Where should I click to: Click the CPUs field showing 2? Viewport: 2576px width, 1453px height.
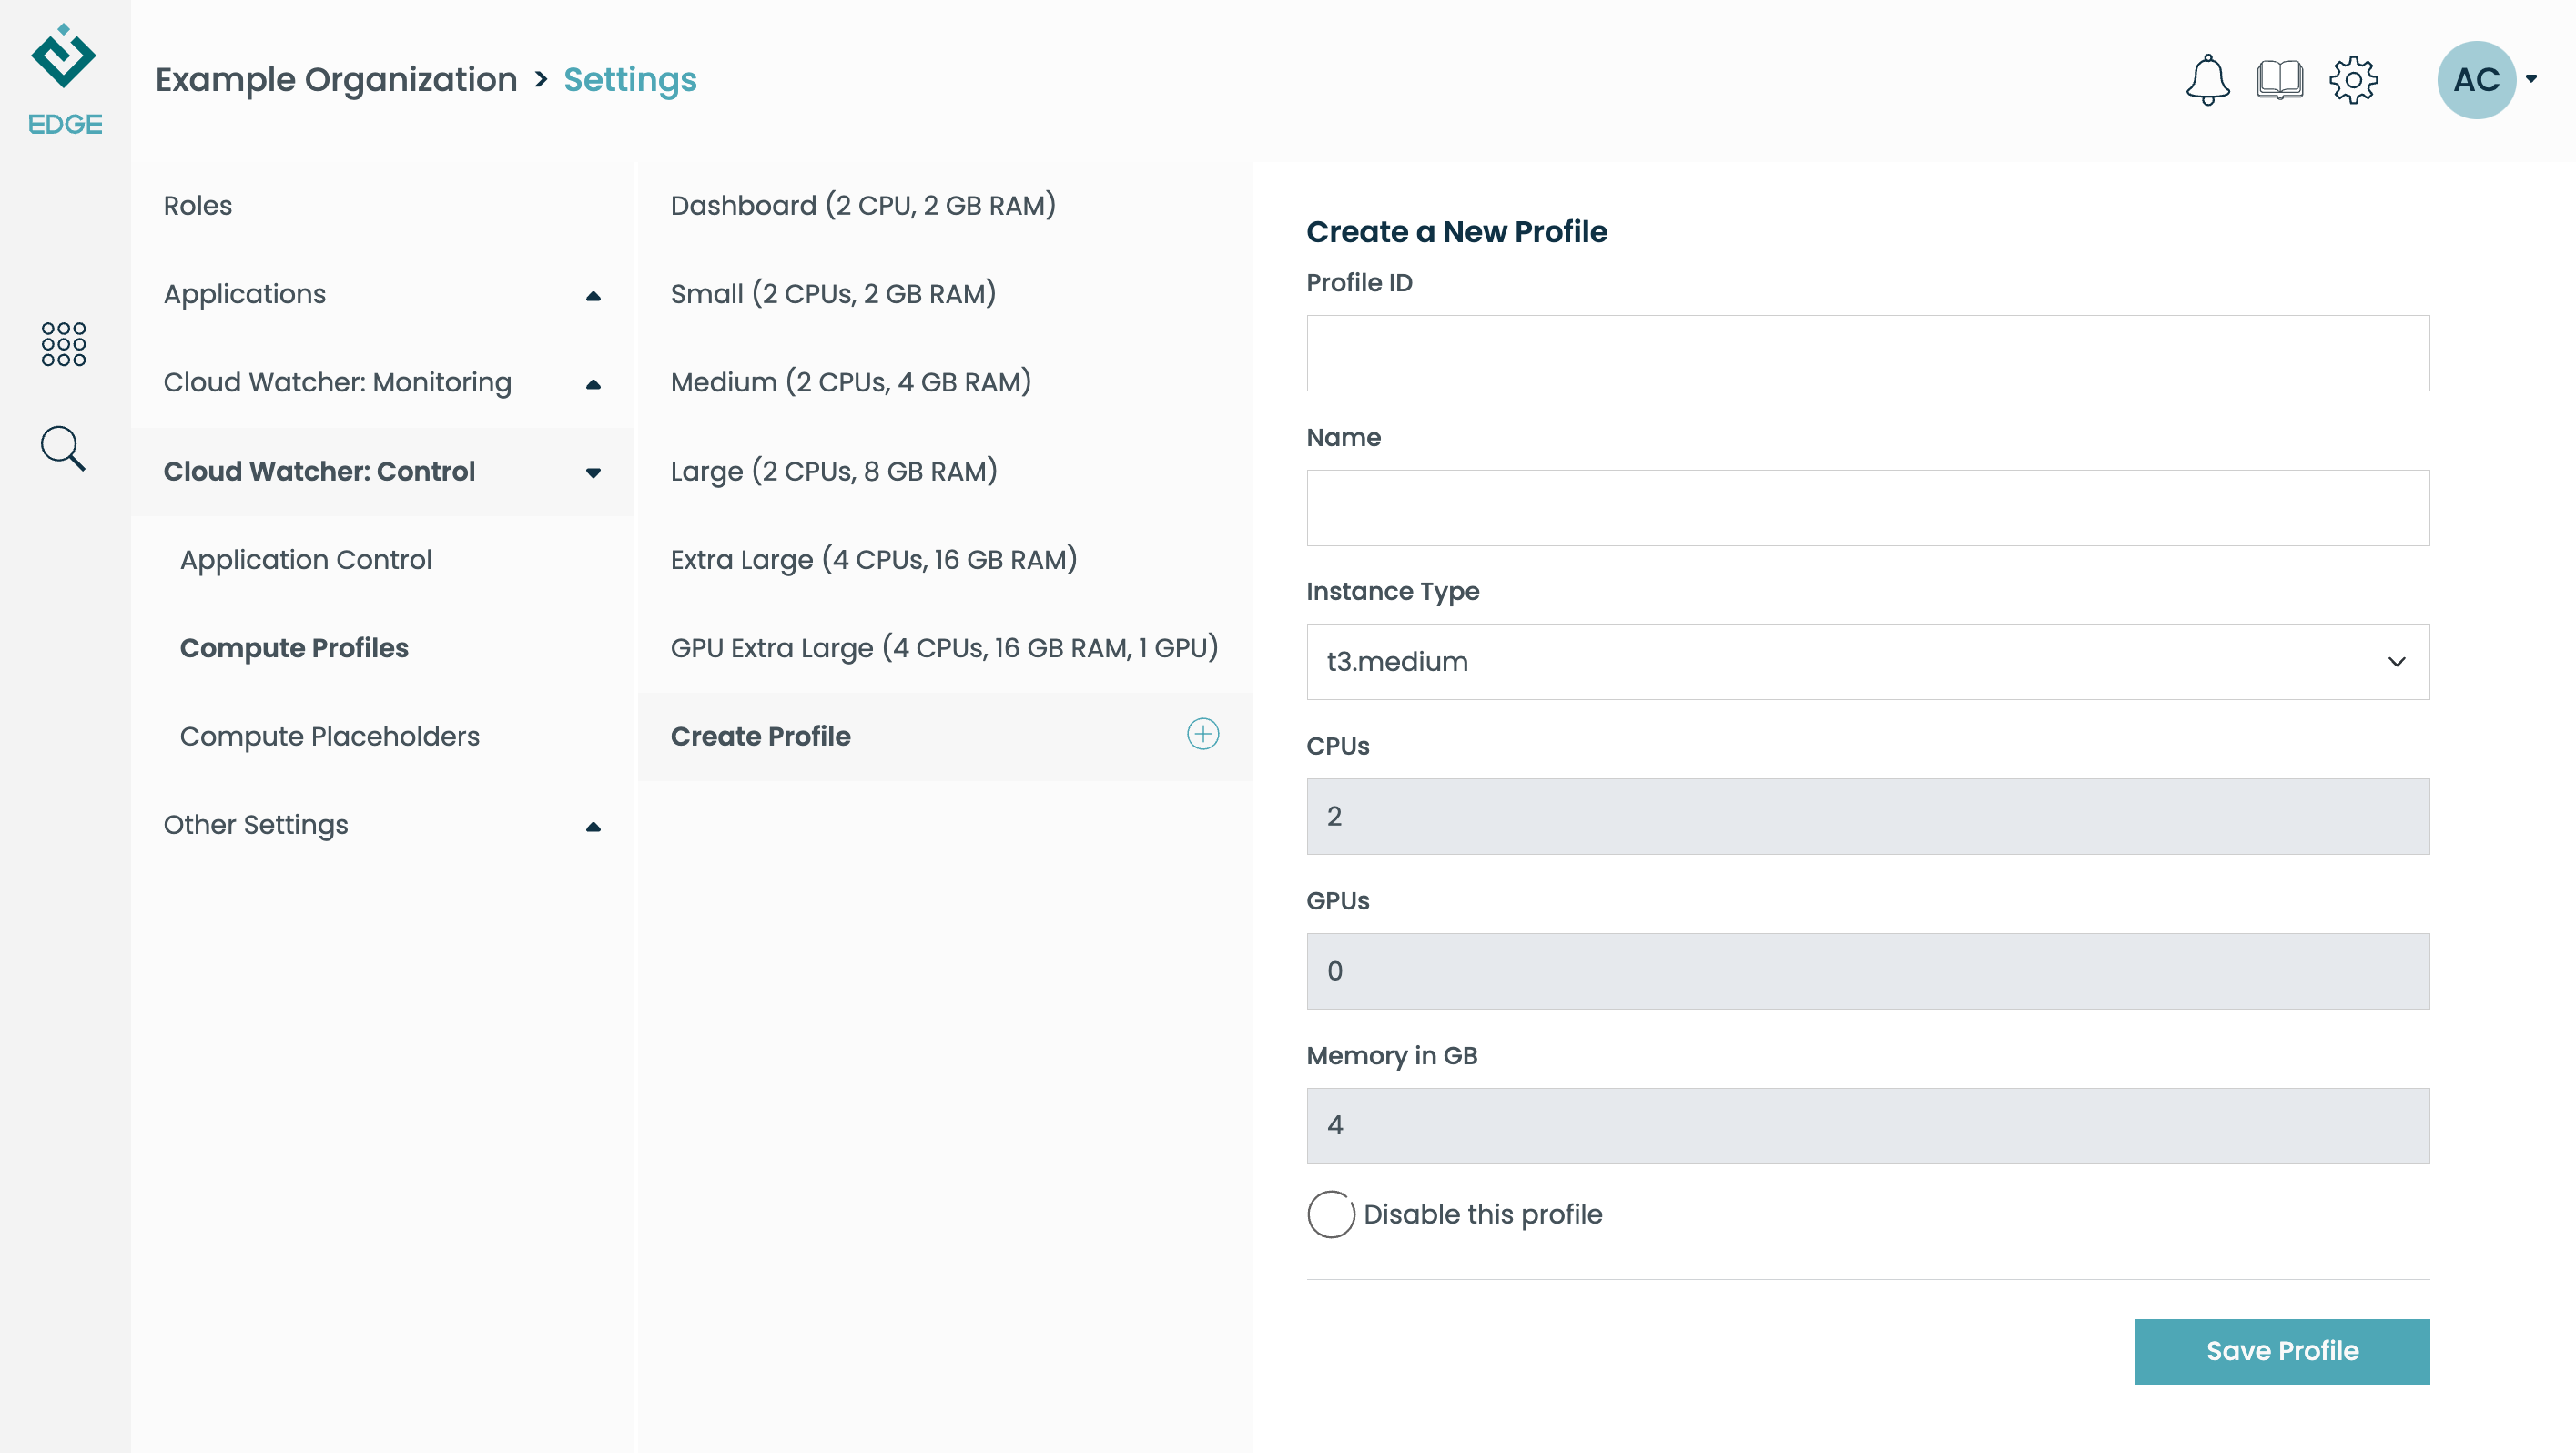tap(1867, 816)
